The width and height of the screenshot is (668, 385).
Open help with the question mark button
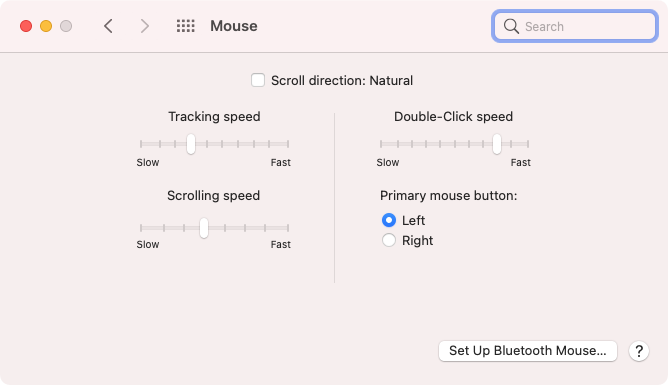click(639, 351)
